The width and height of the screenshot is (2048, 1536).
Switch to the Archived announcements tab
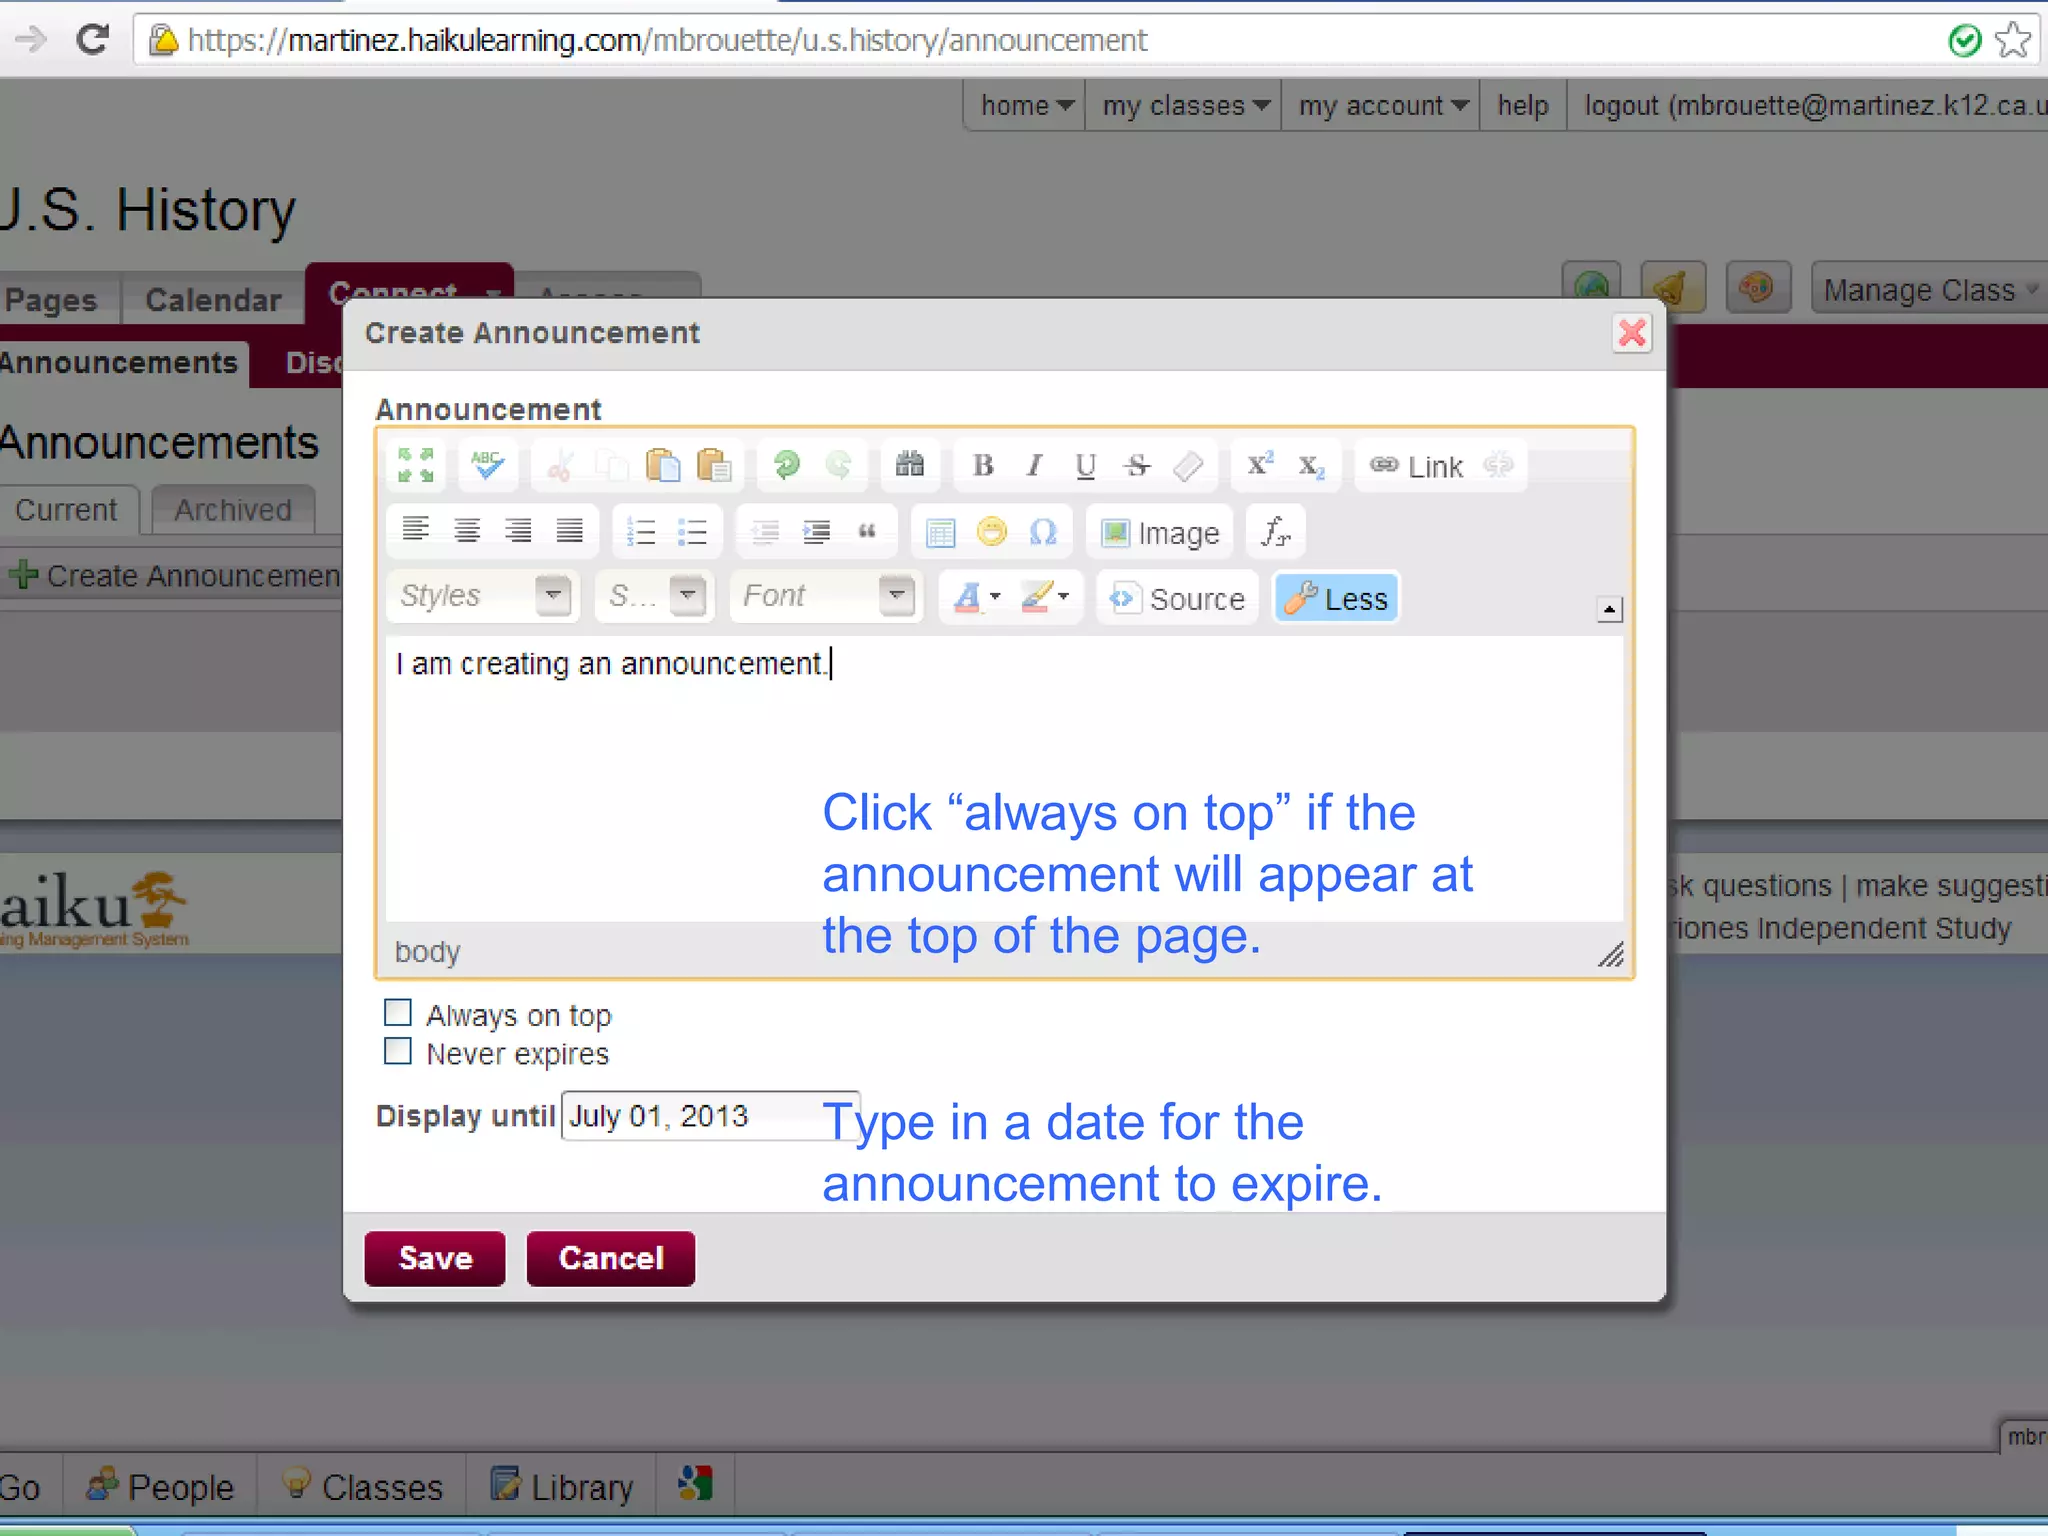click(x=233, y=510)
